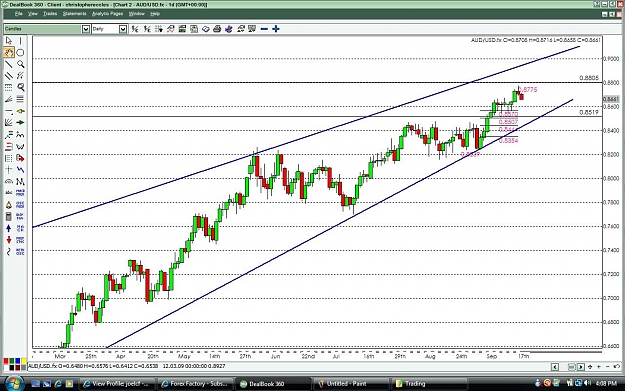Switch to DealBook 360 taskbar item
Viewport: 625px width, 391px height.
272,384
